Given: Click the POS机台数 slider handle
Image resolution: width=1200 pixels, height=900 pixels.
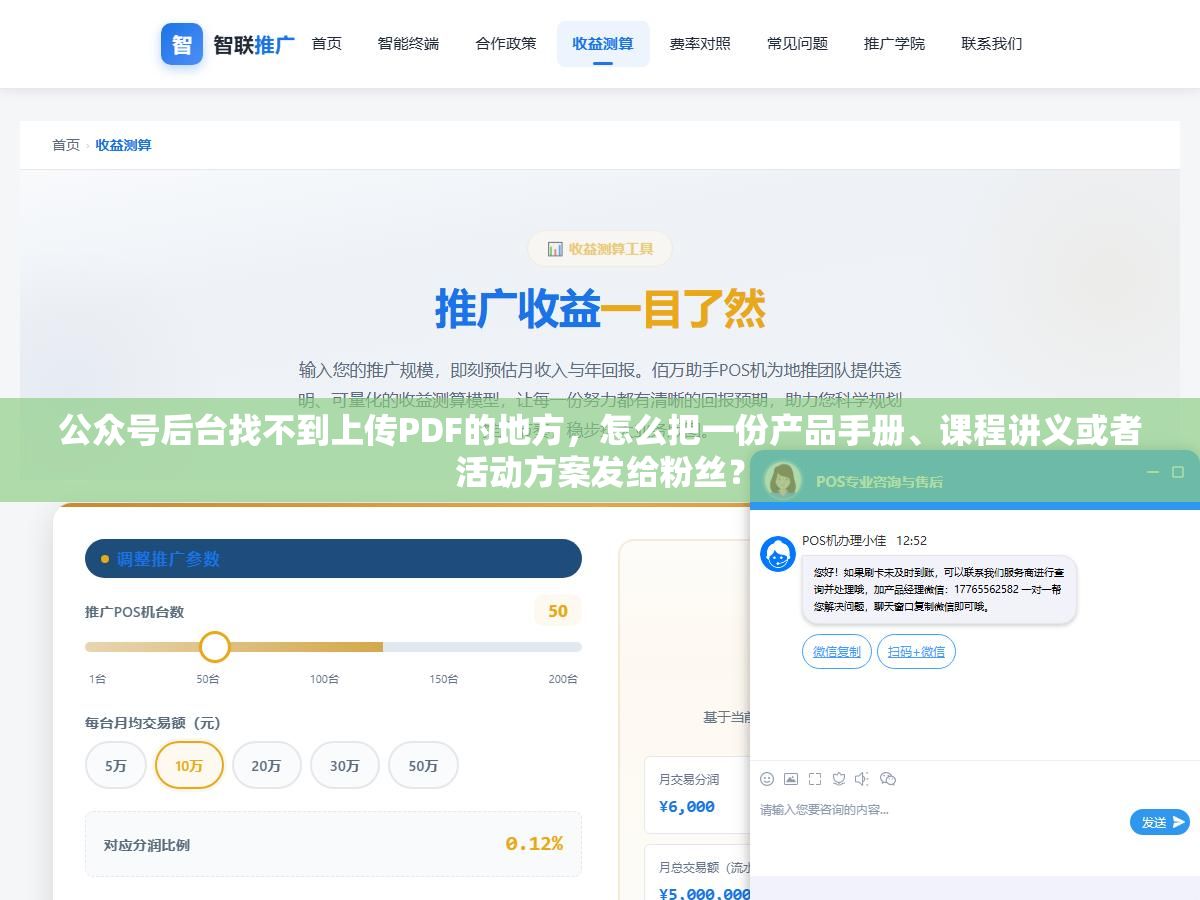Looking at the screenshot, I should click(214, 647).
